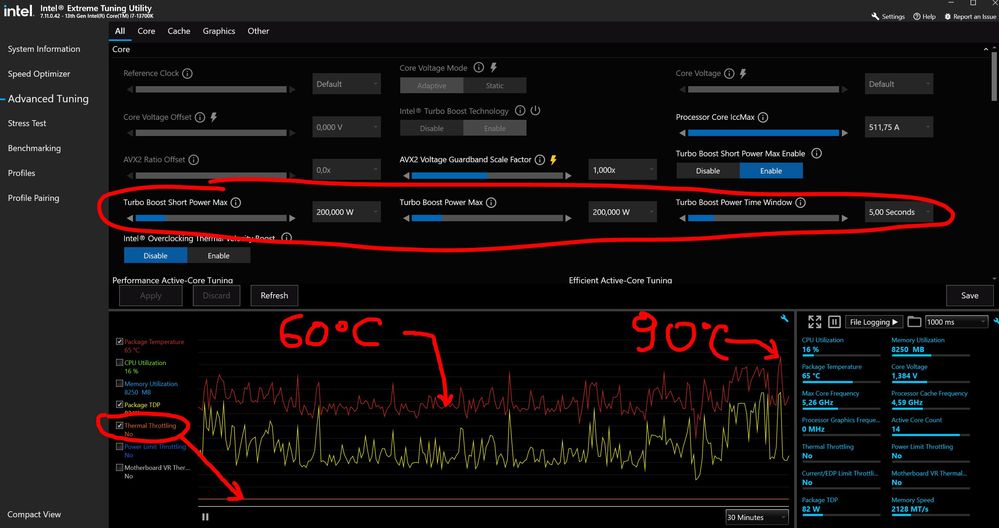This screenshot has width=999, height=528.
Task: Open Core Voltage Default dropdown
Action: [x=899, y=84]
